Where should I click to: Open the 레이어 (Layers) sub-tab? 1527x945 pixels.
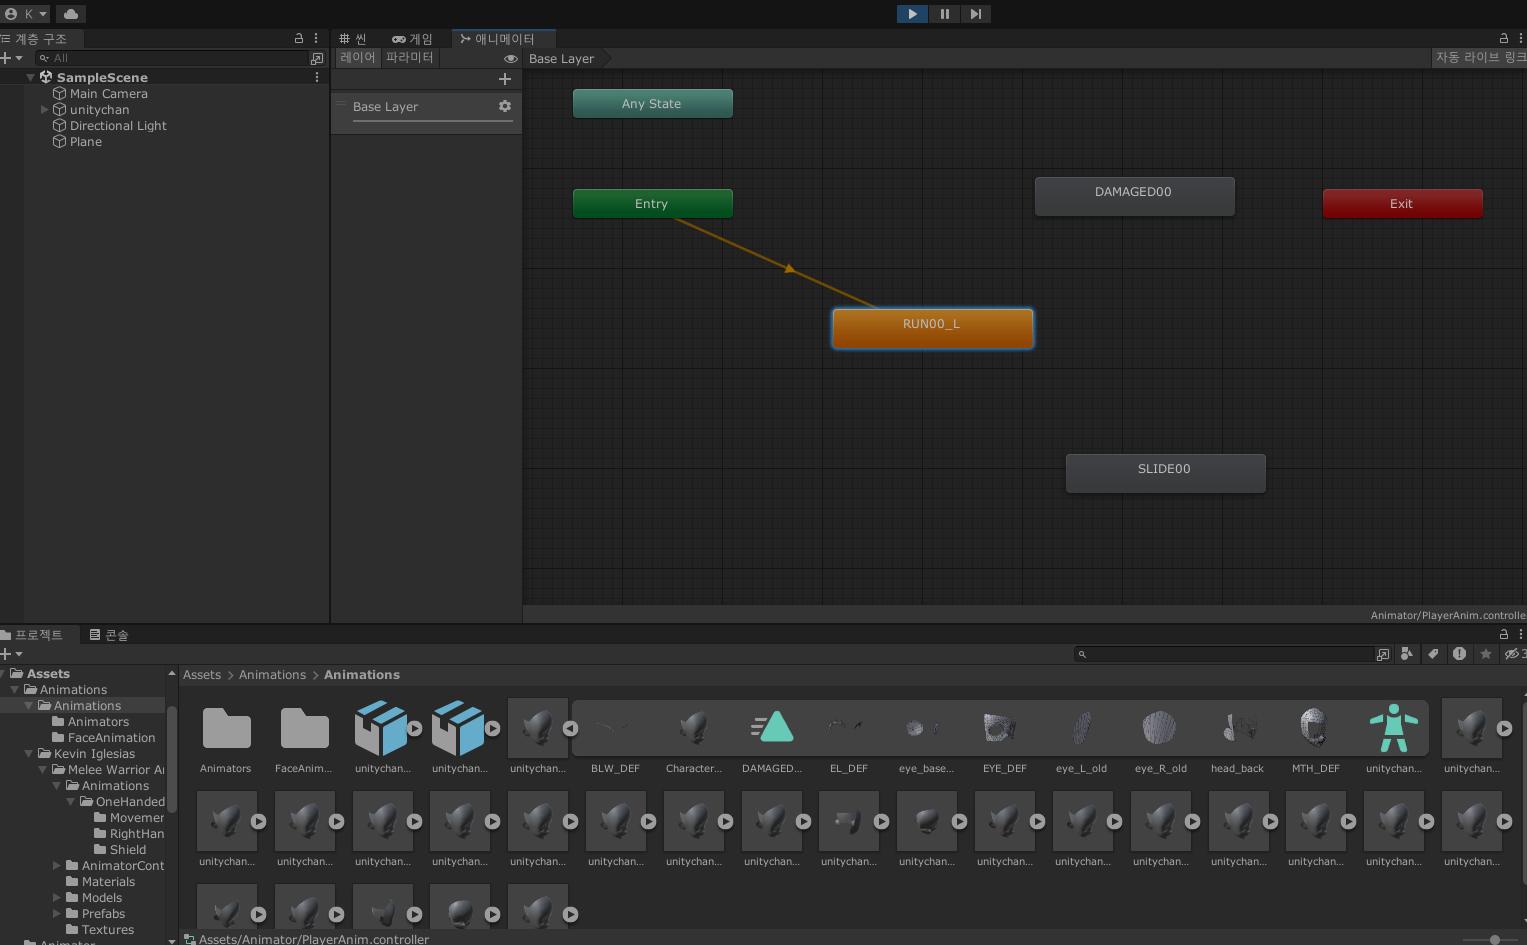tap(357, 58)
